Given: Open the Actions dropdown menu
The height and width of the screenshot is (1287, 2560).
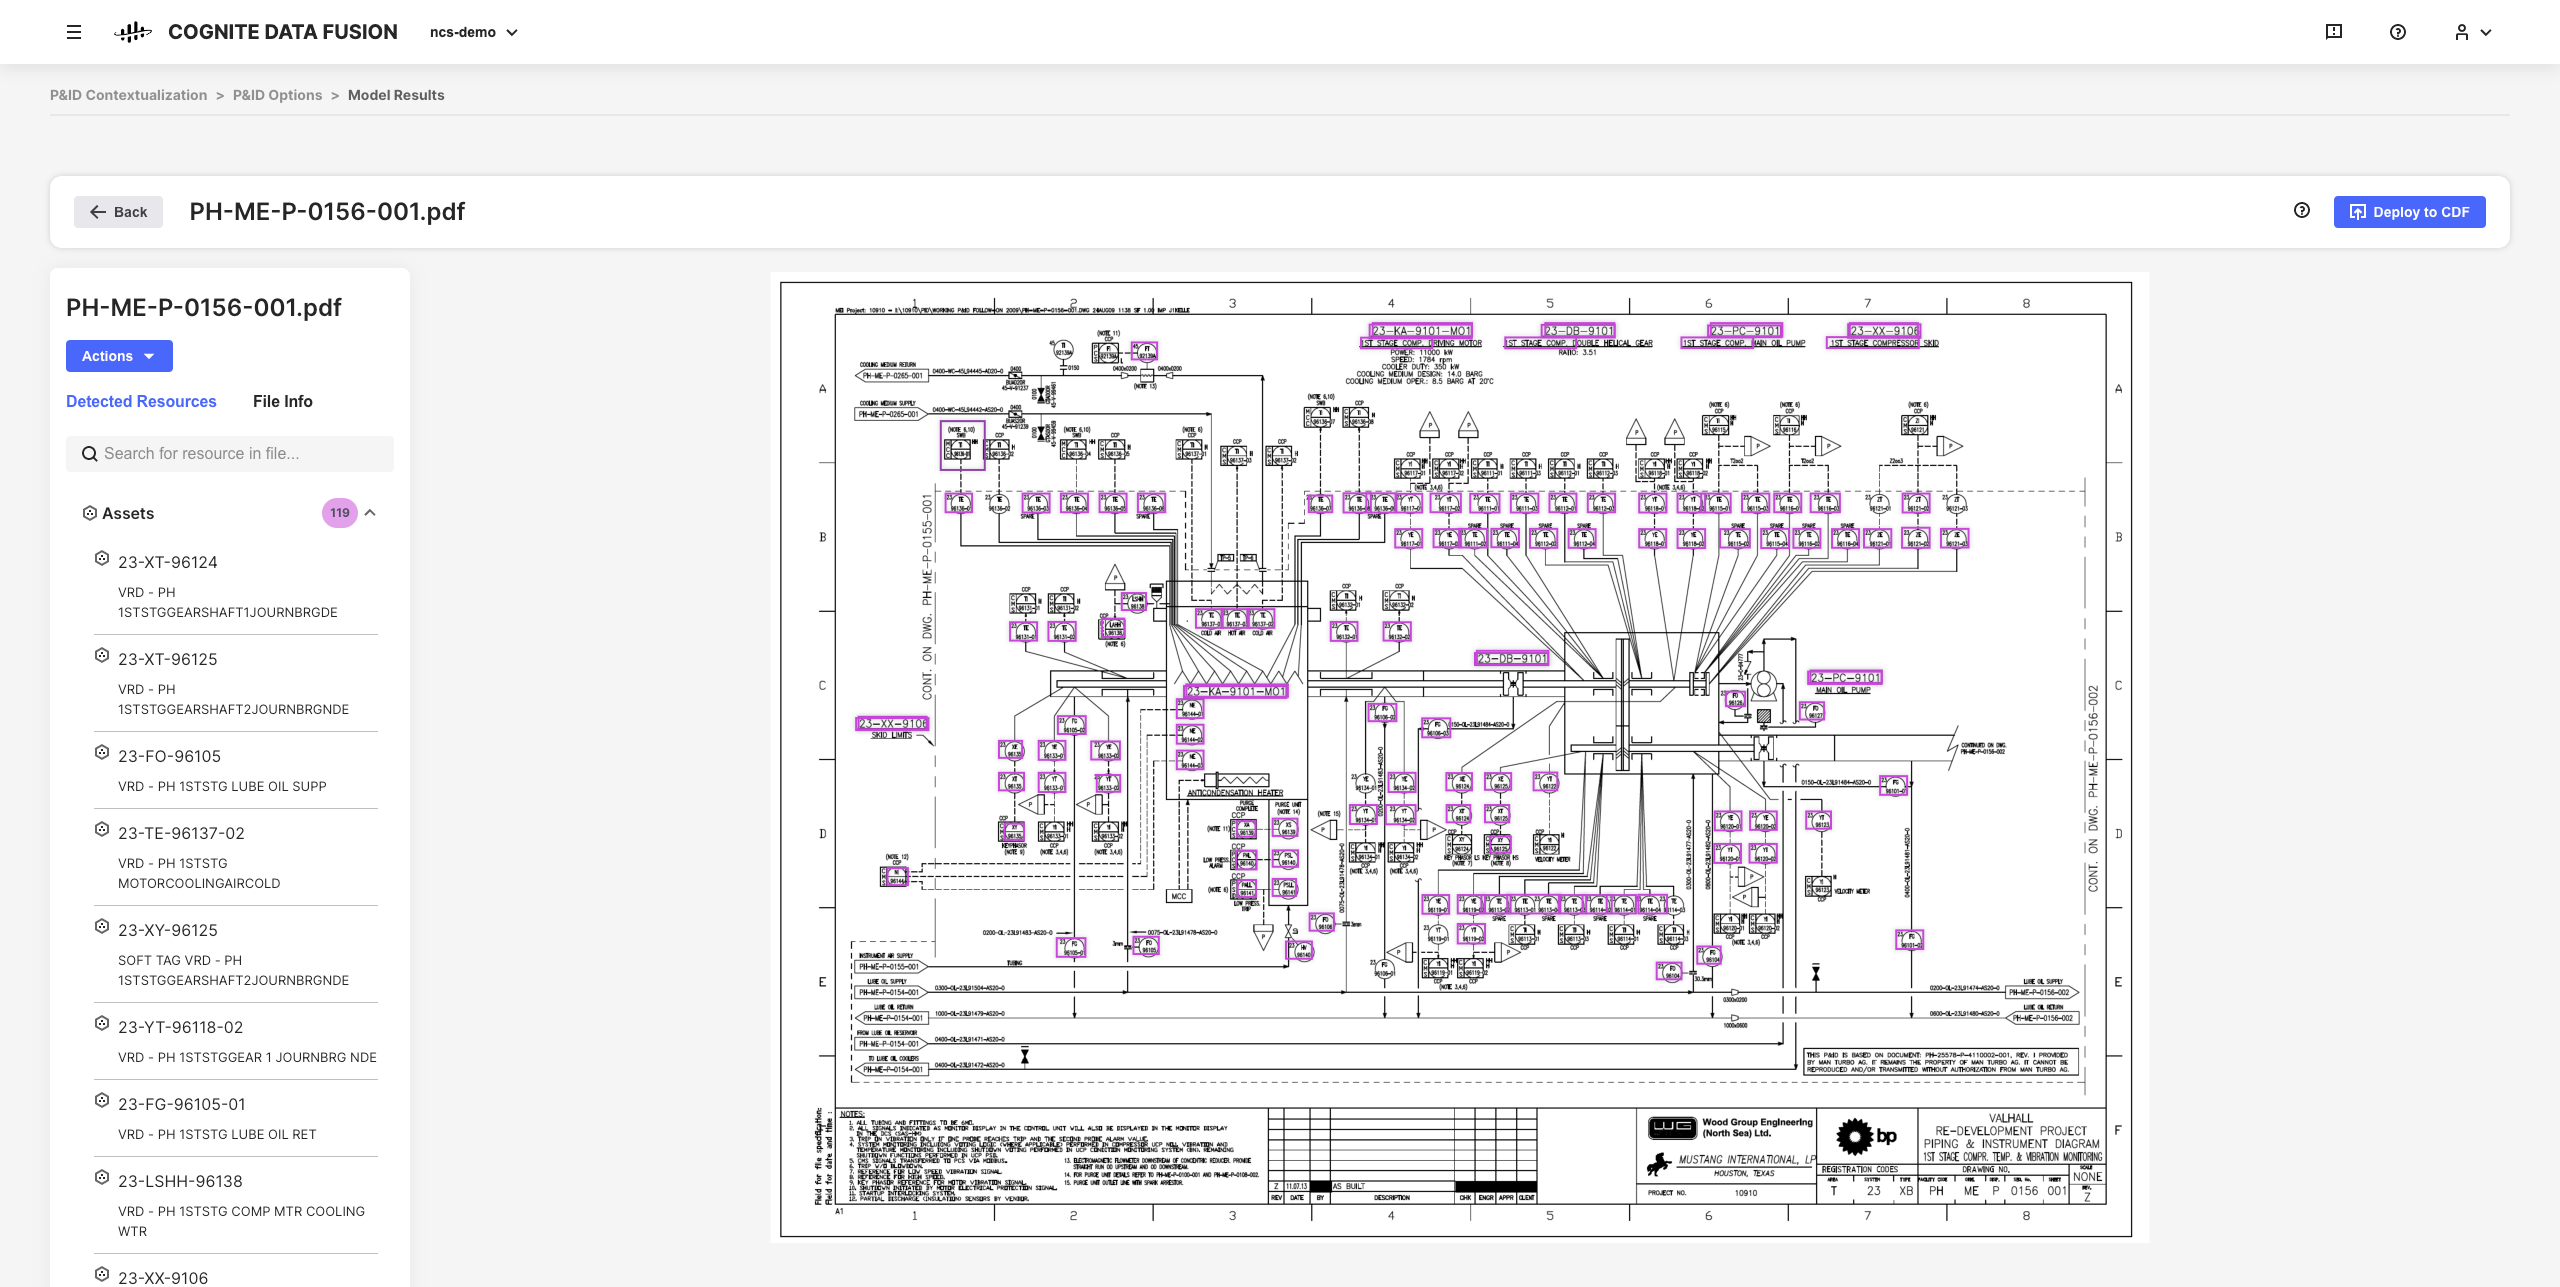Looking at the screenshot, I should 118,355.
